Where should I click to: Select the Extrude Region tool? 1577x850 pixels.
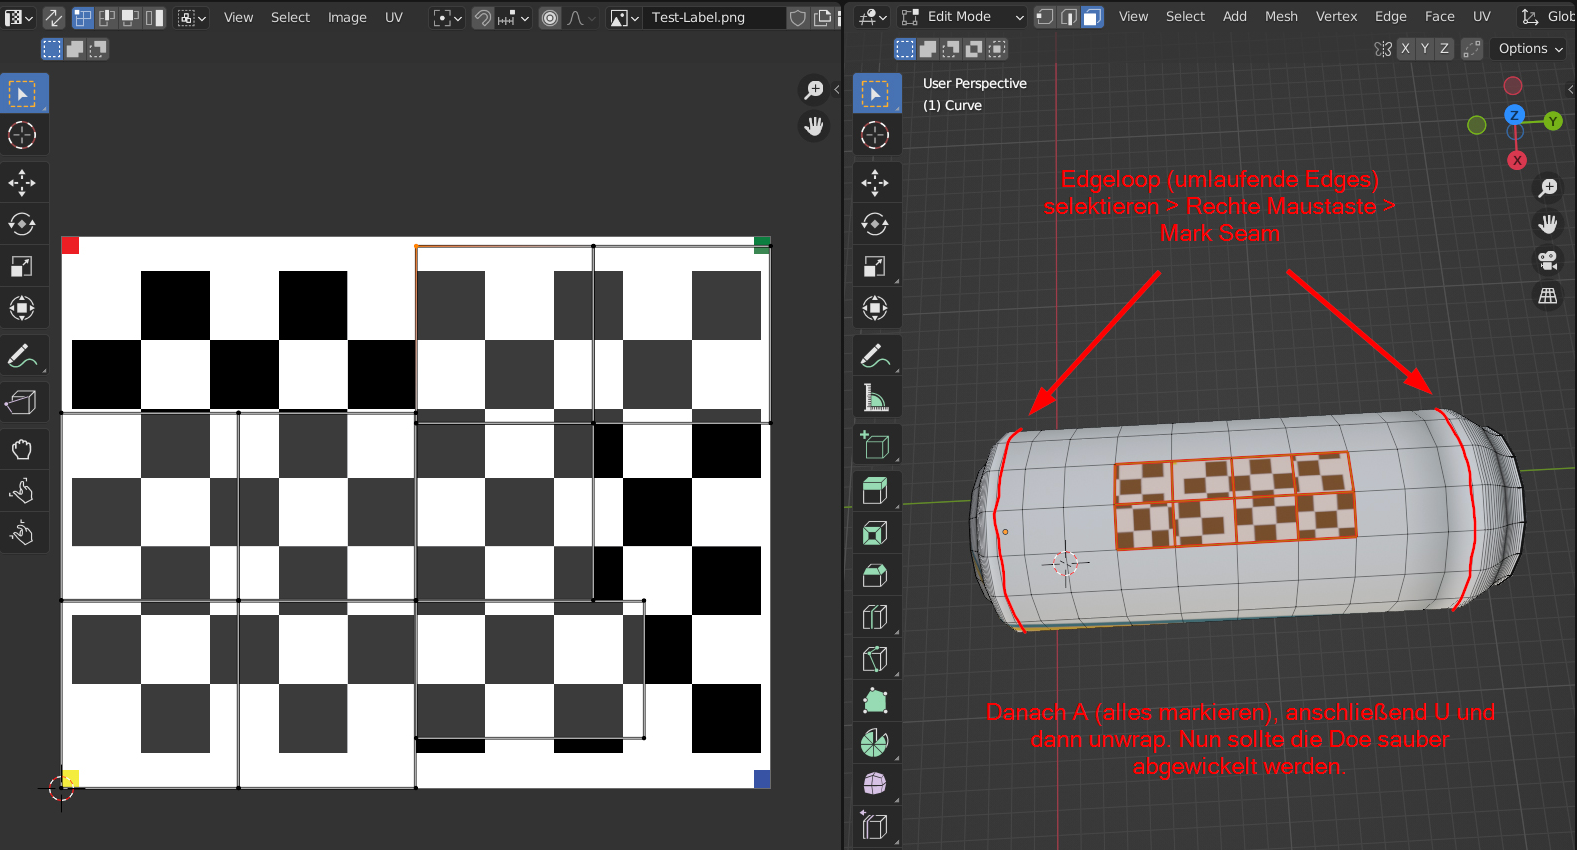[x=875, y=491]
